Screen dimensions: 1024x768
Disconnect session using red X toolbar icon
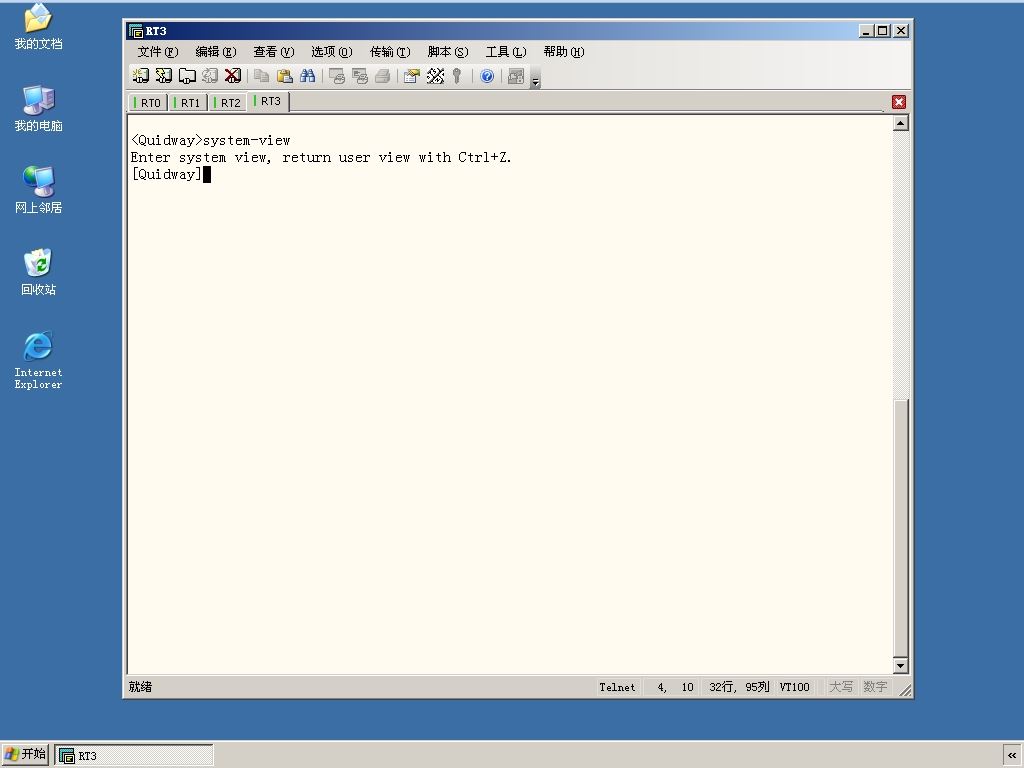pos(232,76)
